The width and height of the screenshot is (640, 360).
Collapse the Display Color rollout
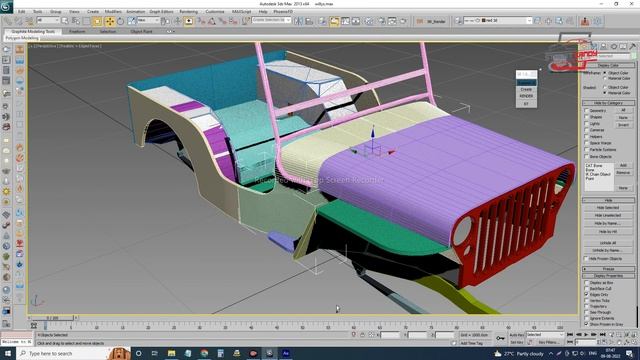click(608, 65)
